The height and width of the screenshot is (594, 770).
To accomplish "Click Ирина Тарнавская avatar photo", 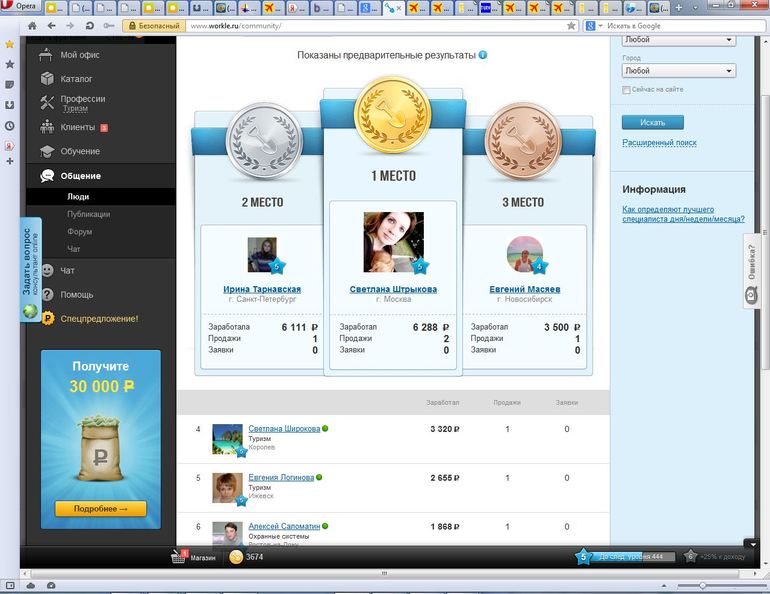I will [263, 255].
